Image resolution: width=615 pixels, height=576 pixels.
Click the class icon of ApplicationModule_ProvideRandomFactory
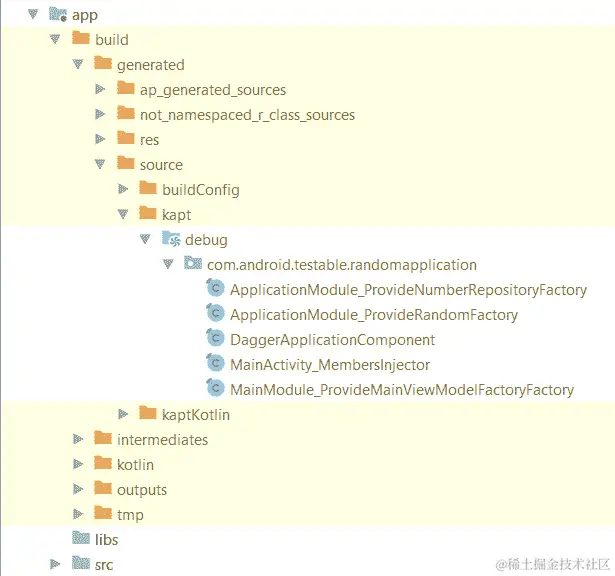tap(215, 313)
